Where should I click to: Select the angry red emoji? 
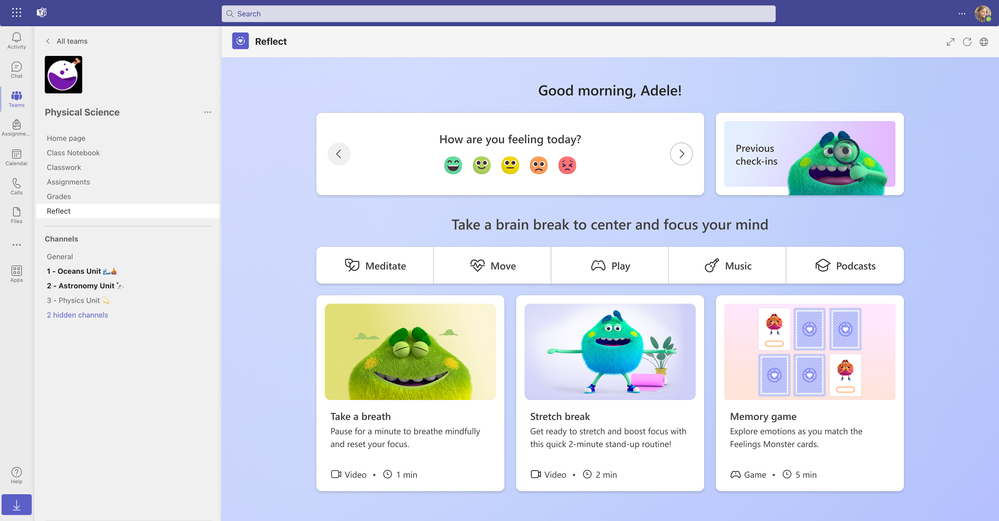pos(567,166)
